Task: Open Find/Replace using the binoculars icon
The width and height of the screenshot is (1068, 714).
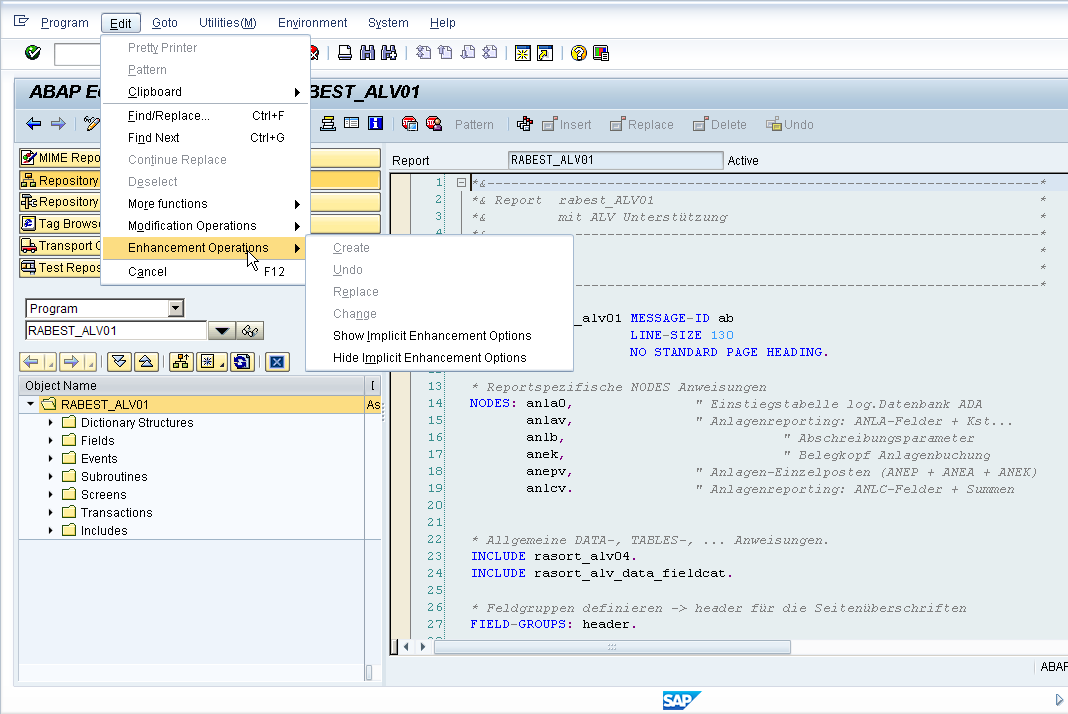Action: pyautogui.click(x=365, y=51)
